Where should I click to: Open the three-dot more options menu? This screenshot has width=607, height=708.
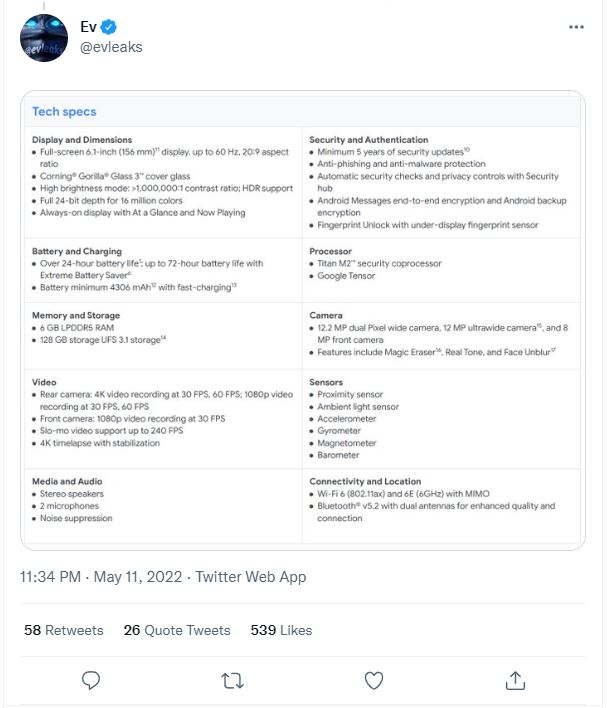(x=577, y=28)
